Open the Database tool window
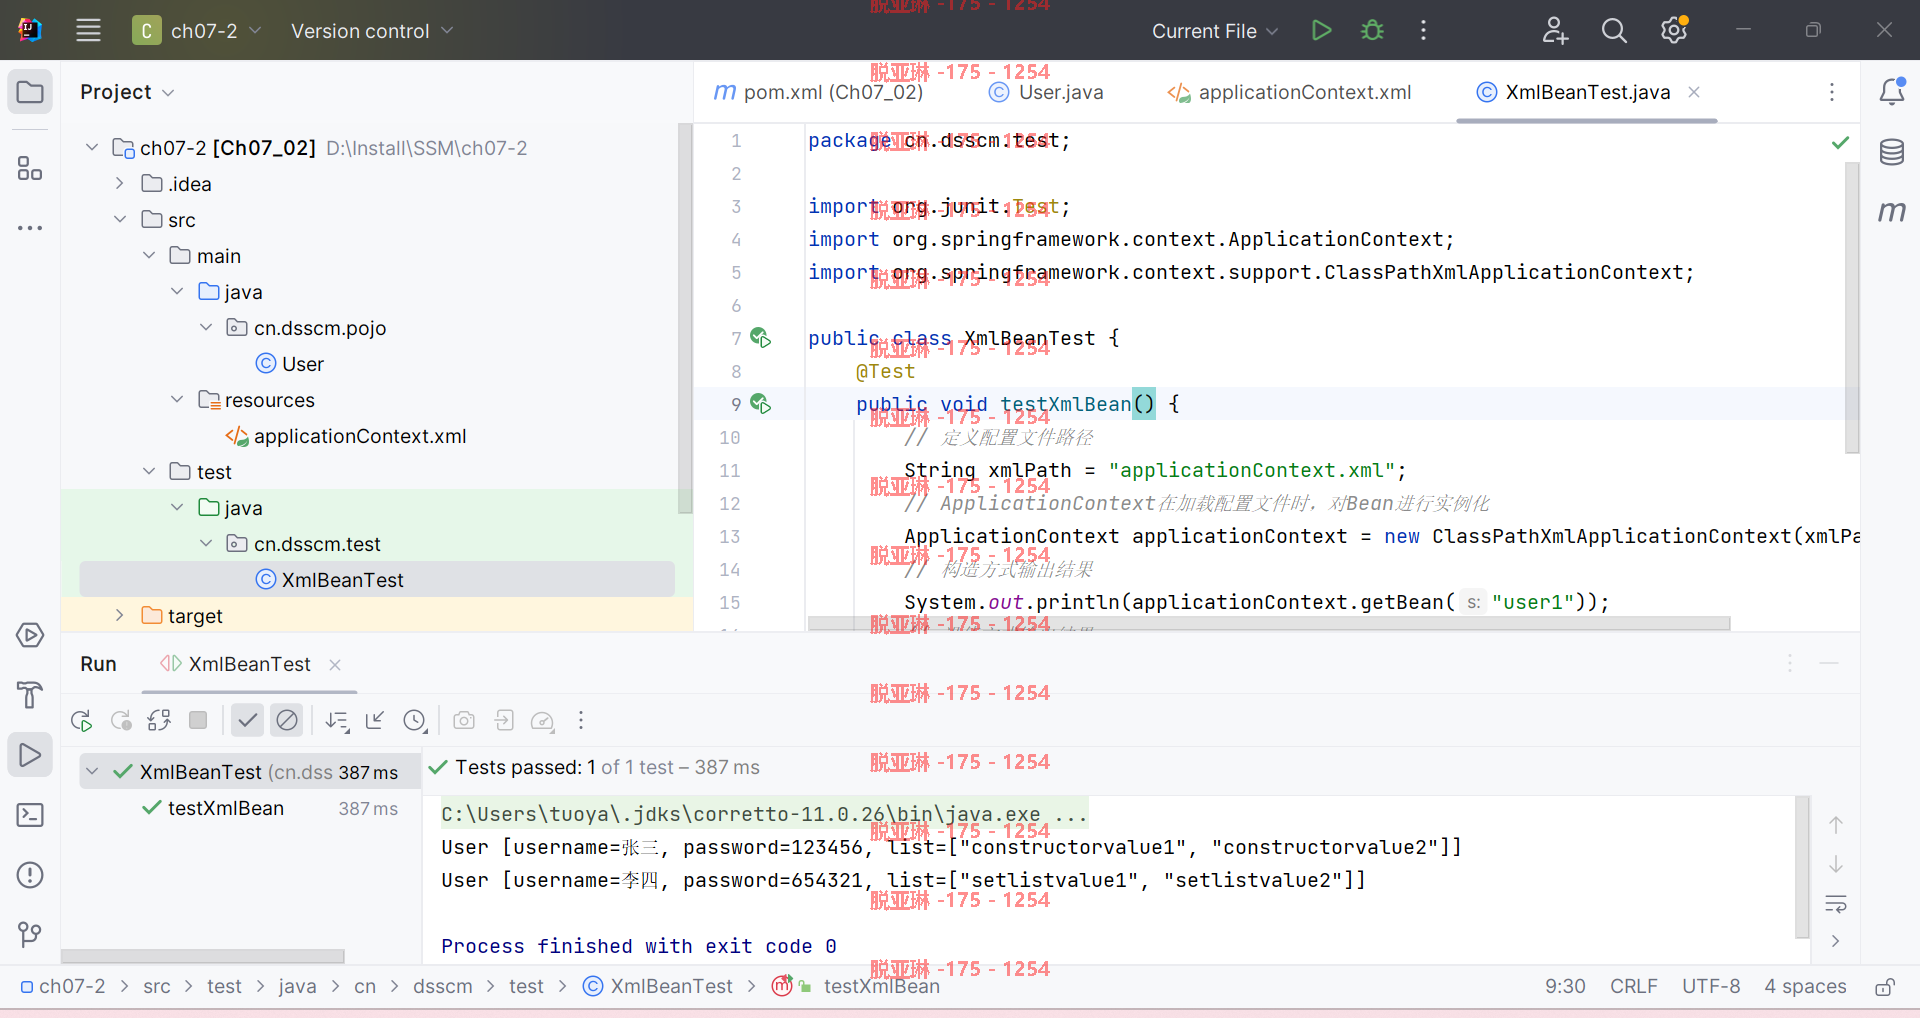This screenshot has width=1920, height=1018. [1892, 152]
